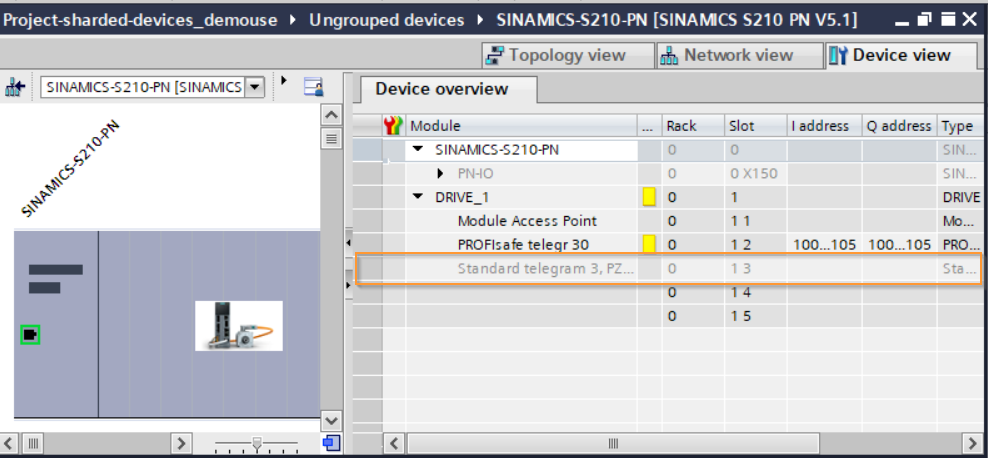Click the Module column header
The image size is (988, 458).
[520, 126]
